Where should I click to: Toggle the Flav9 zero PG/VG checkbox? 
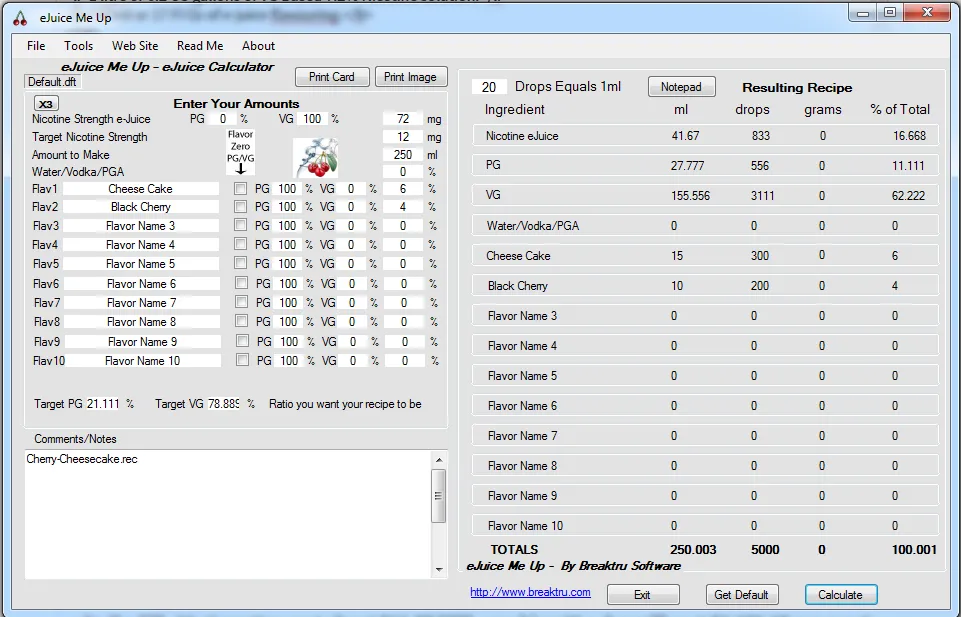click(242, 341)
